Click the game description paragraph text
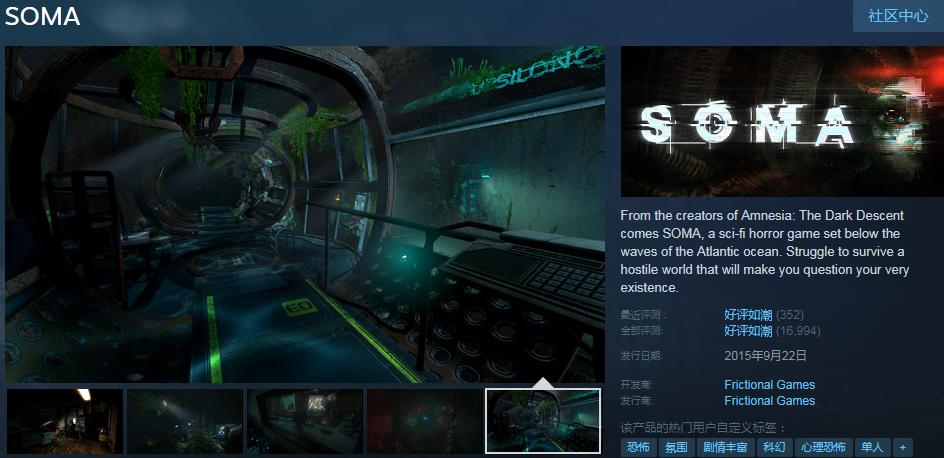 tap(765, 252)
